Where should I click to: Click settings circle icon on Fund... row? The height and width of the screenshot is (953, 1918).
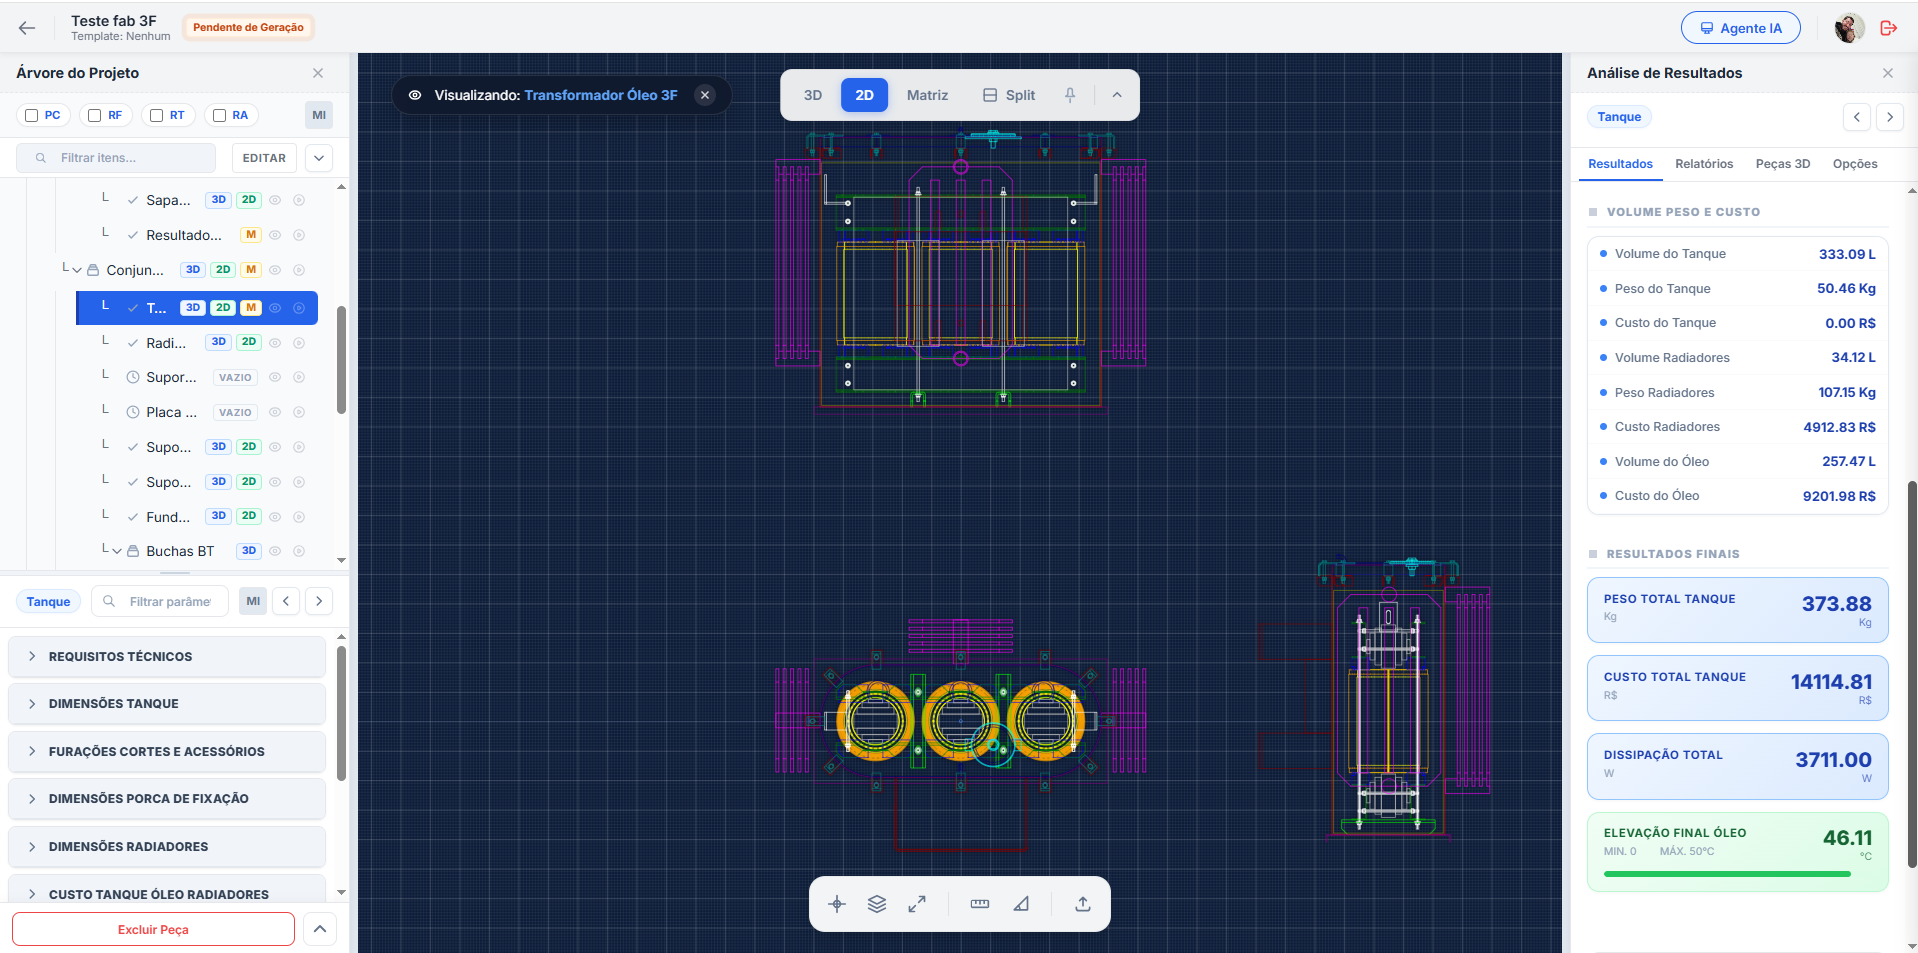(x=299, y=517)
